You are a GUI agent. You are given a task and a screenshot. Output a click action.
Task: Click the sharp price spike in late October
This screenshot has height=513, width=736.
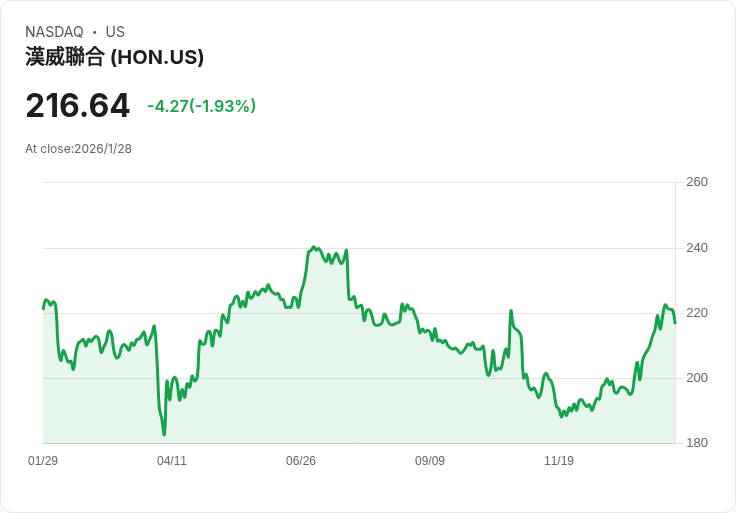[x=511, y=311]
